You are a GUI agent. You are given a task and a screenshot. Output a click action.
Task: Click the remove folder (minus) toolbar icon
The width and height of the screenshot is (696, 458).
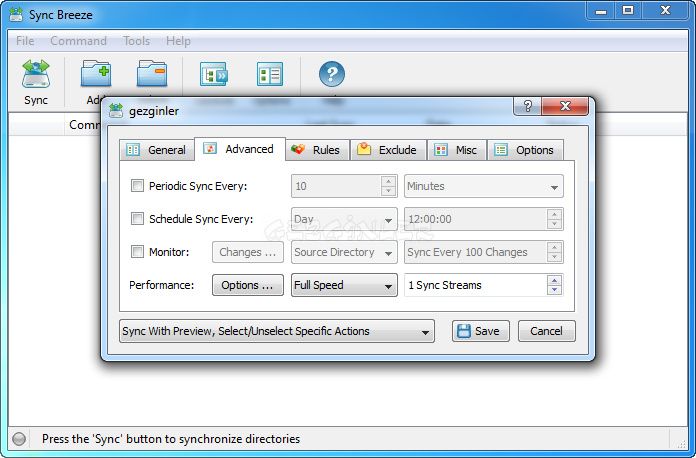pos(152,74)
